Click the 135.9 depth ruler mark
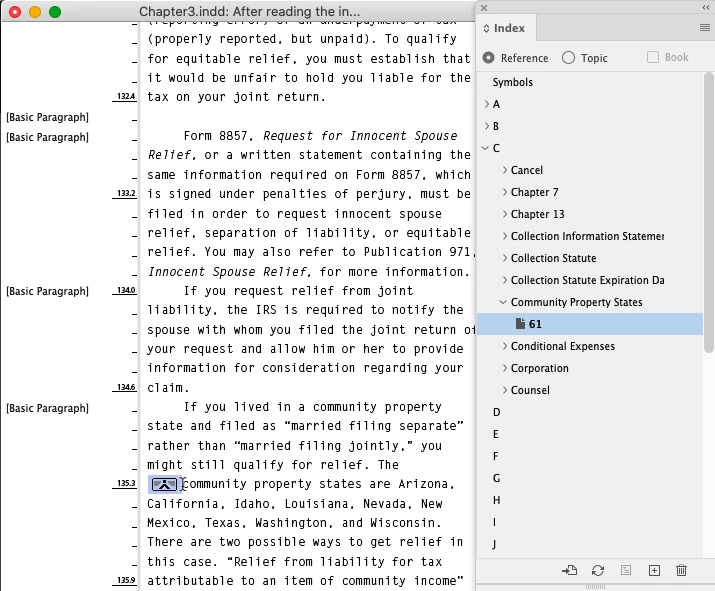 126,581
